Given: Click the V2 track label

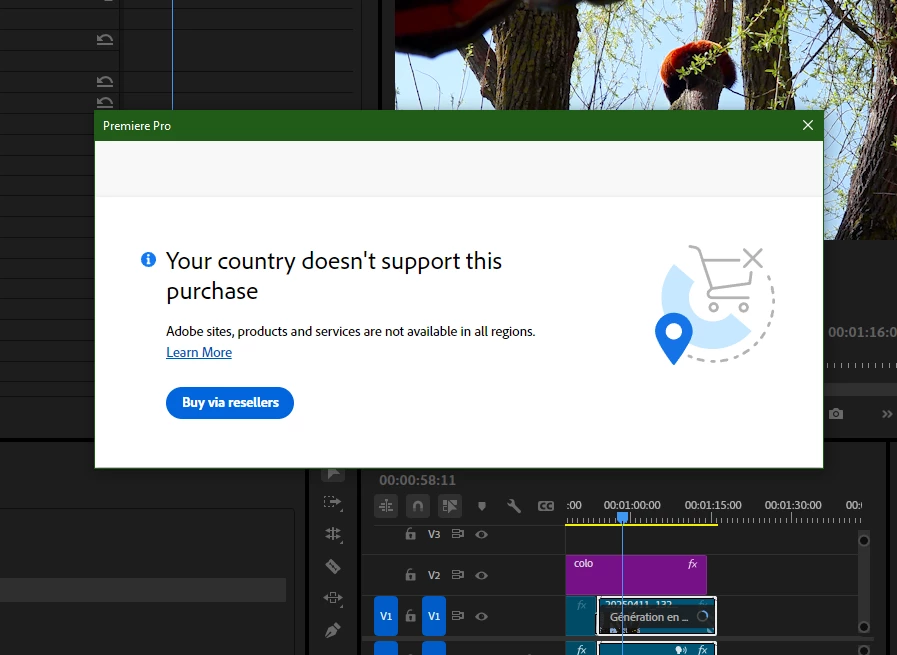Looking at the screenshot, I should 434,575.
